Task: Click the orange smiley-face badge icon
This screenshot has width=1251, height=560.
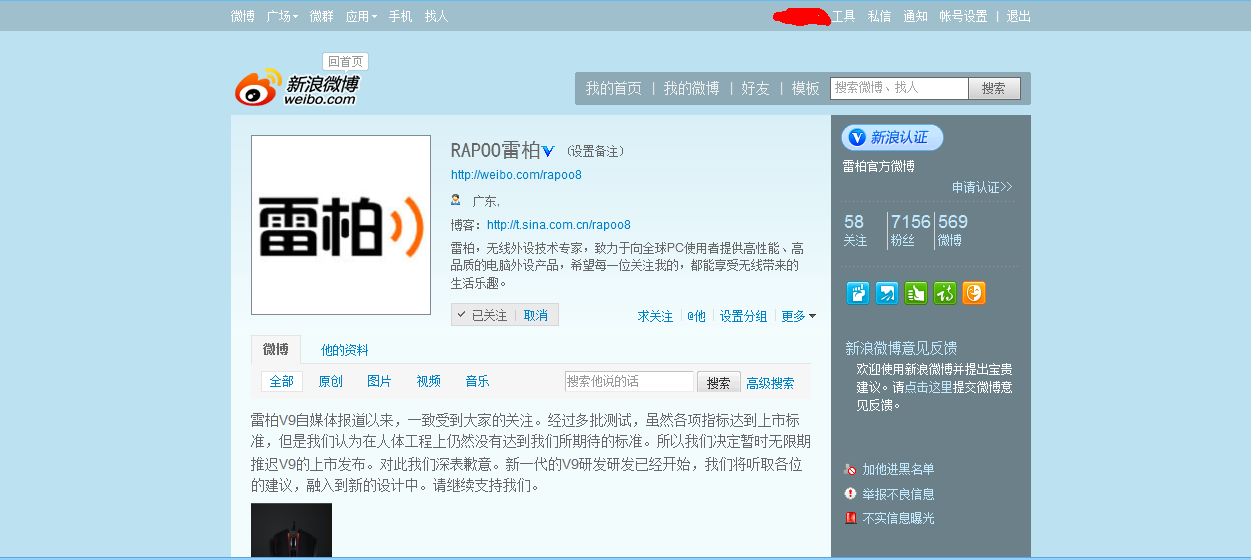Action: click(x=974, y=293)
